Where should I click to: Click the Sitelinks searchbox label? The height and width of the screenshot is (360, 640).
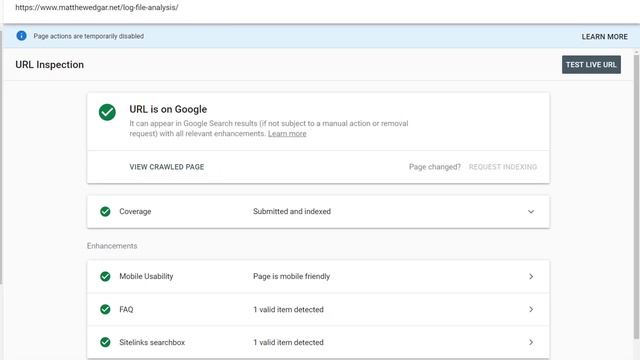click(152, 342)
